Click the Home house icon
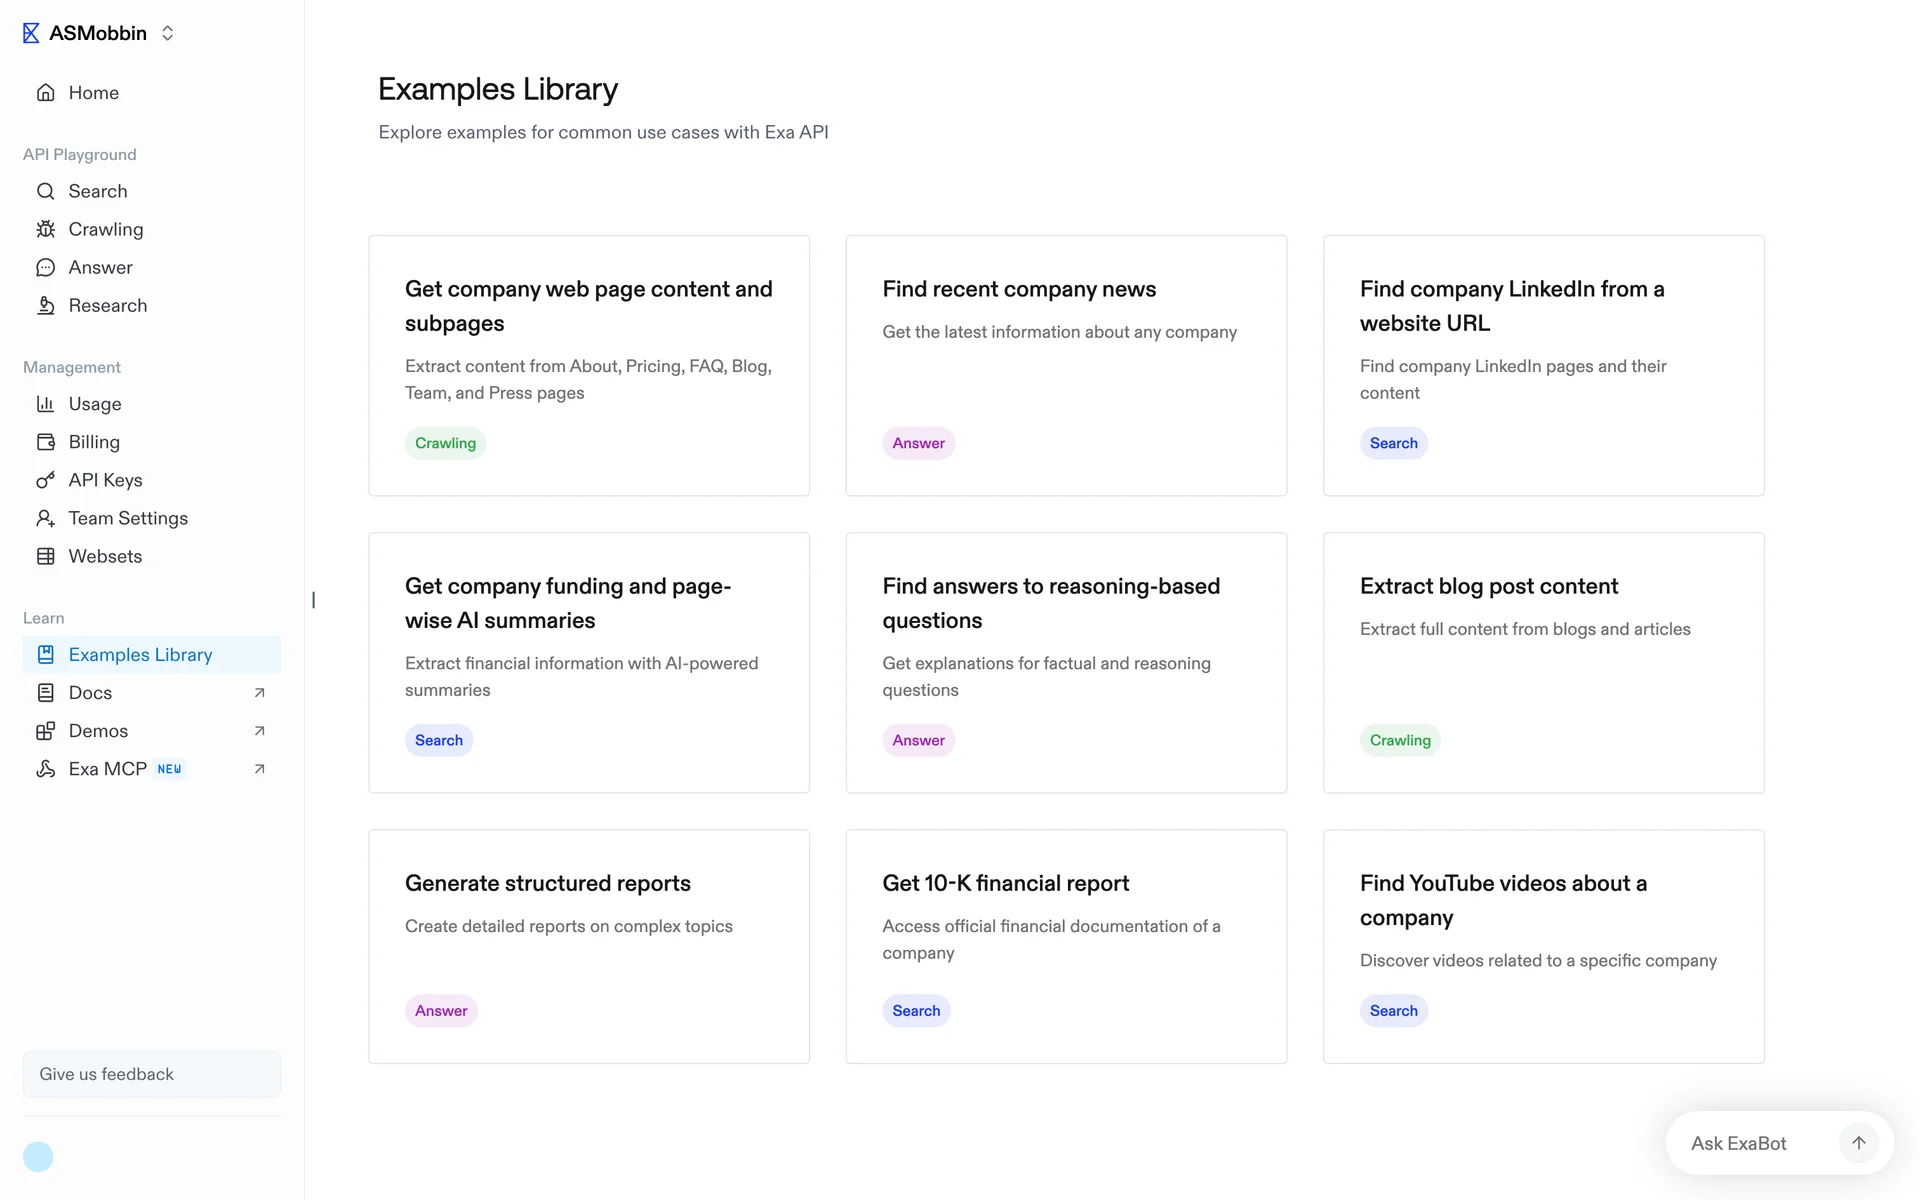This screenshot has width=1920, height=1200. tap(45, 93)
